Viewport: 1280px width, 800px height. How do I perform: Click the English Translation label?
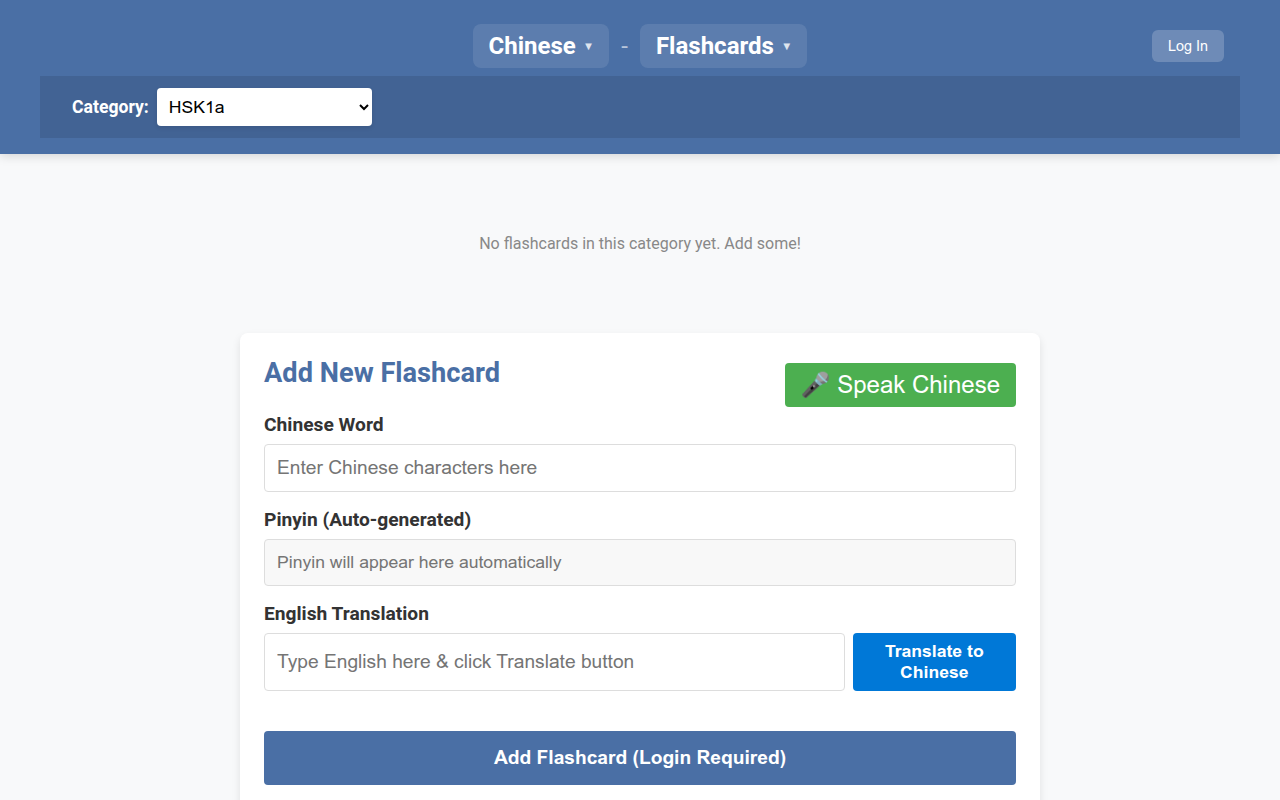pyautogui.click(x=346, y=614)
